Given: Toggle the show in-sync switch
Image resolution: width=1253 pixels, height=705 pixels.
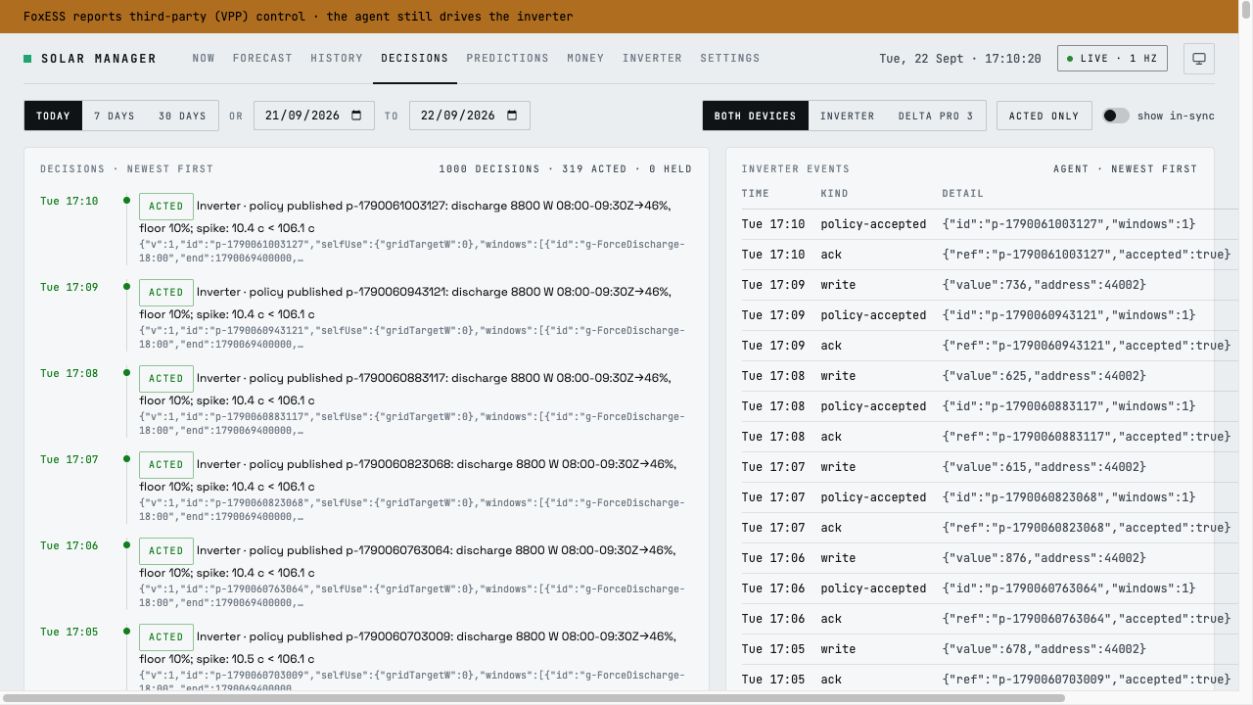Looking at the screenshot, I should (x=1116, y=116).
